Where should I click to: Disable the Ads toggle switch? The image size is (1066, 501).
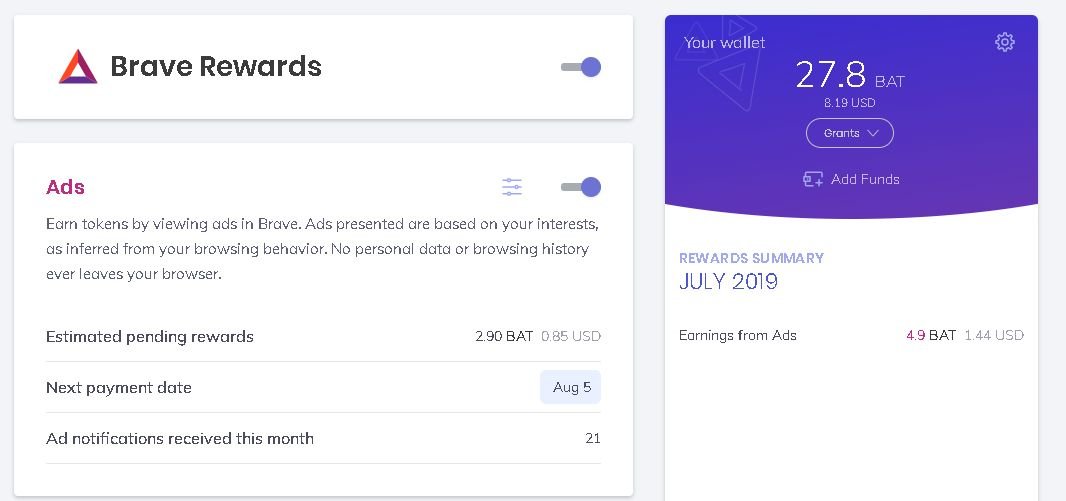click(x=581, y=187)
